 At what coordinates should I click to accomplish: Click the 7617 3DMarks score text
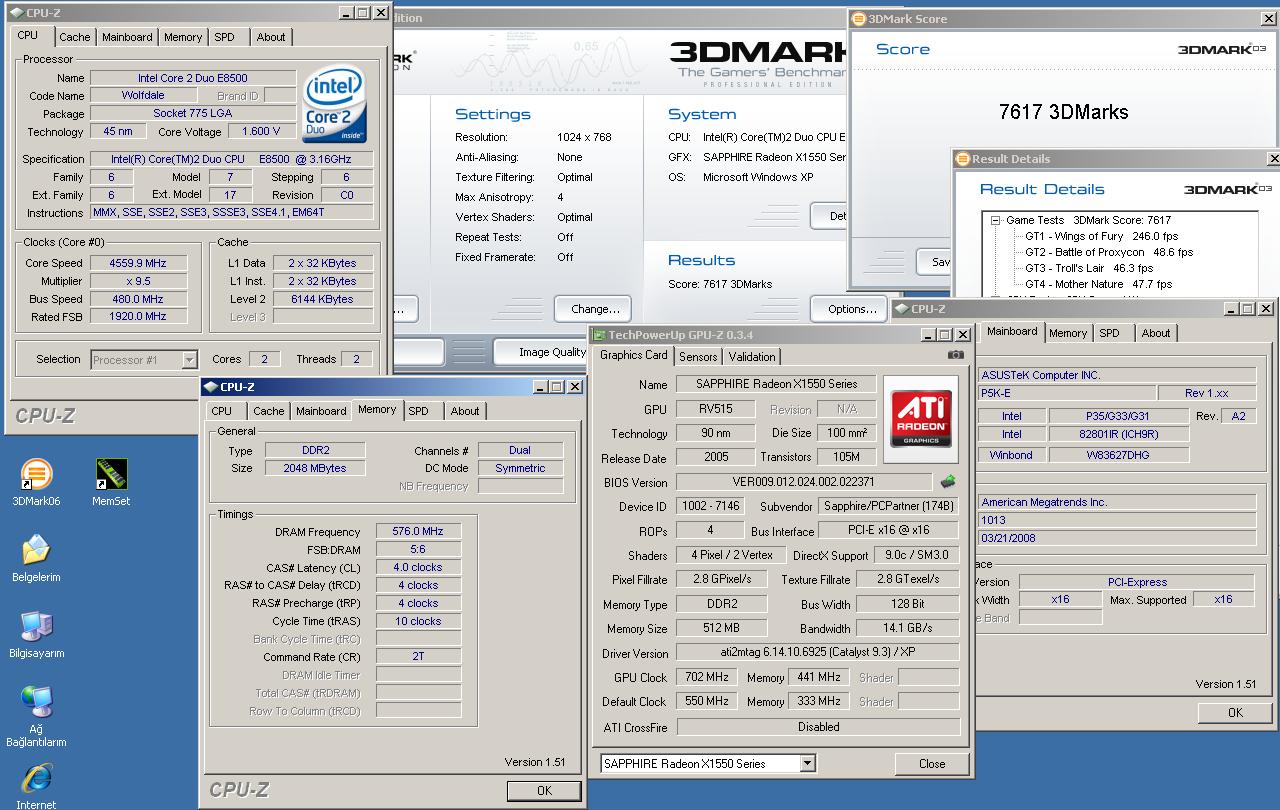point(1063,112)
